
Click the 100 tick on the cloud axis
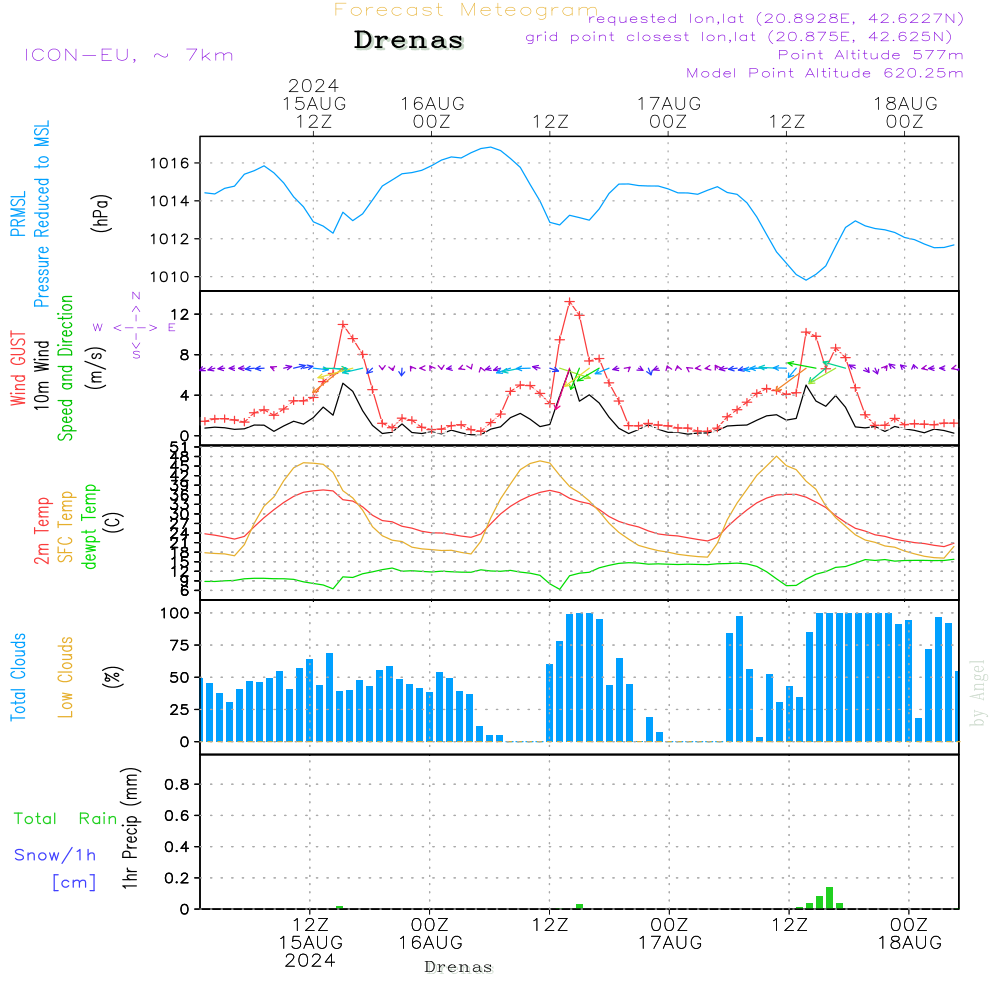[175, 614]
